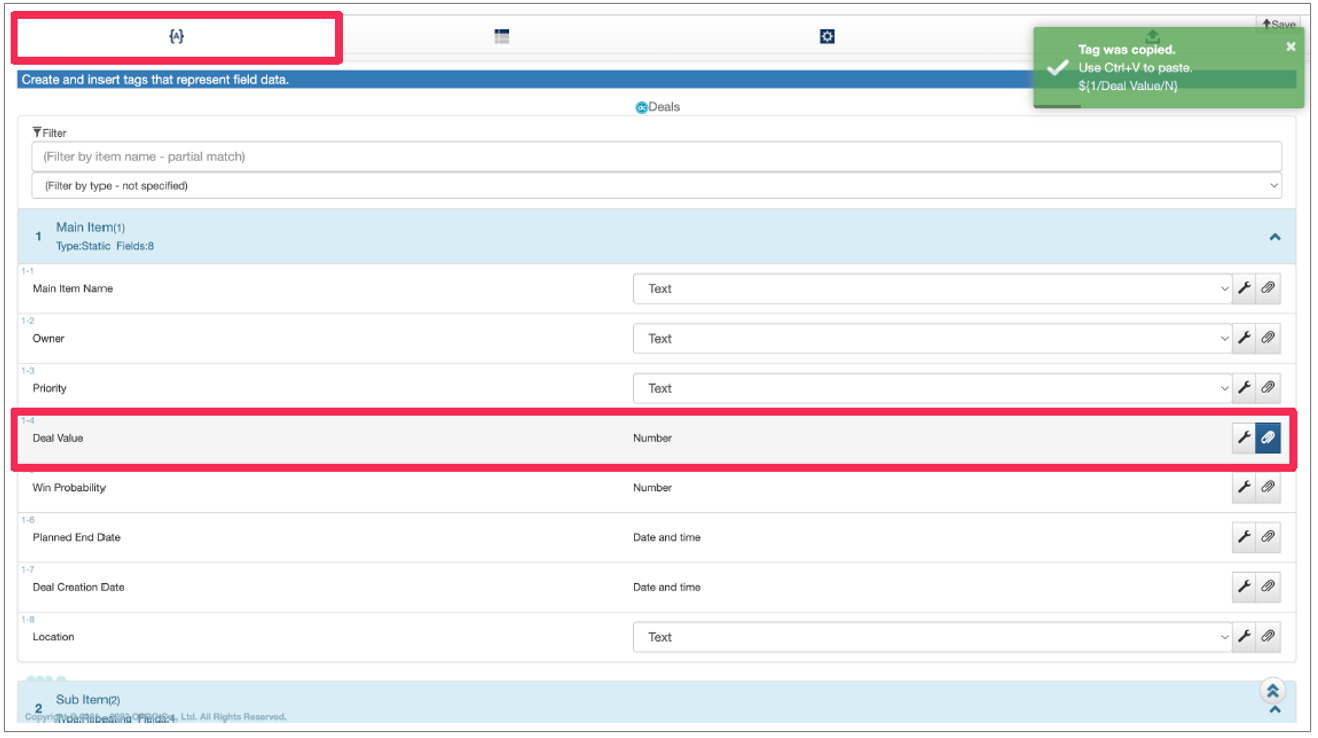Switch to the table grid tab
Screen dimensions: 1318x738
pyautogui.click(x=502, y=37)
